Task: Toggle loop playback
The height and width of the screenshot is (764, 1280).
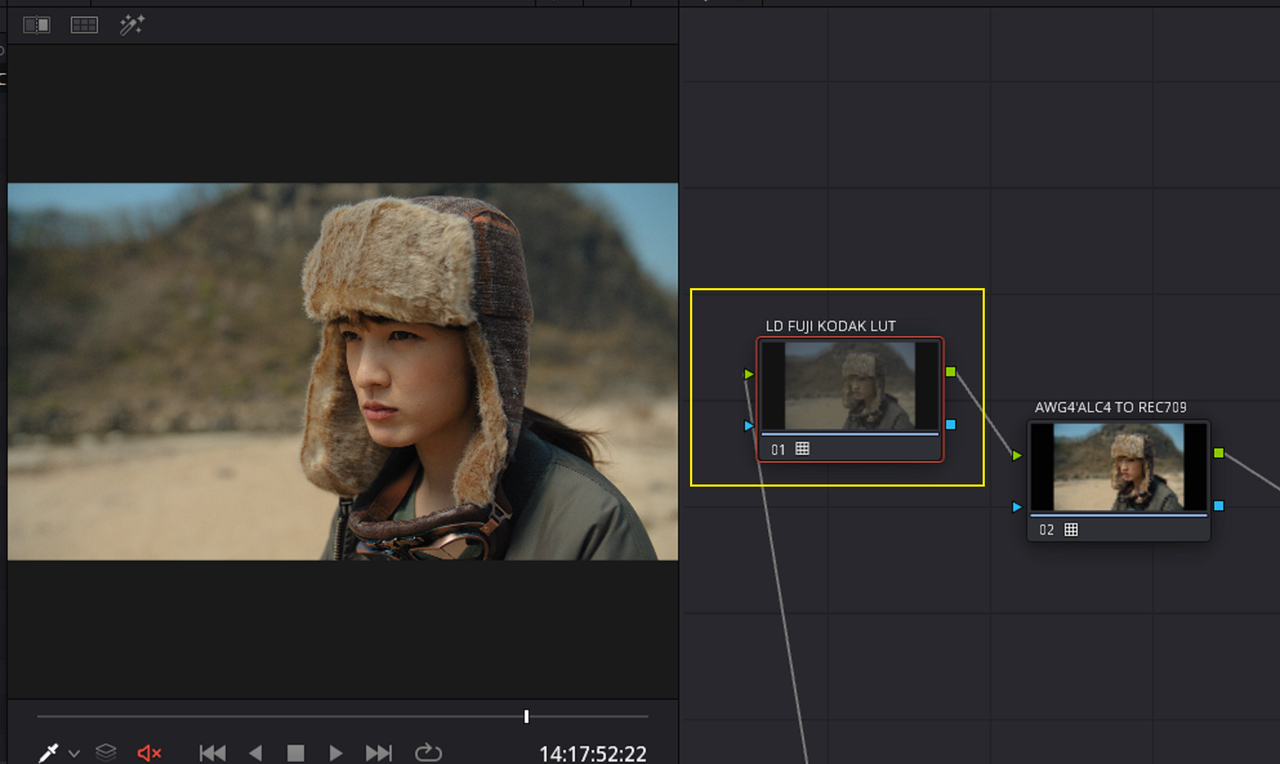Action: (427, 752)
